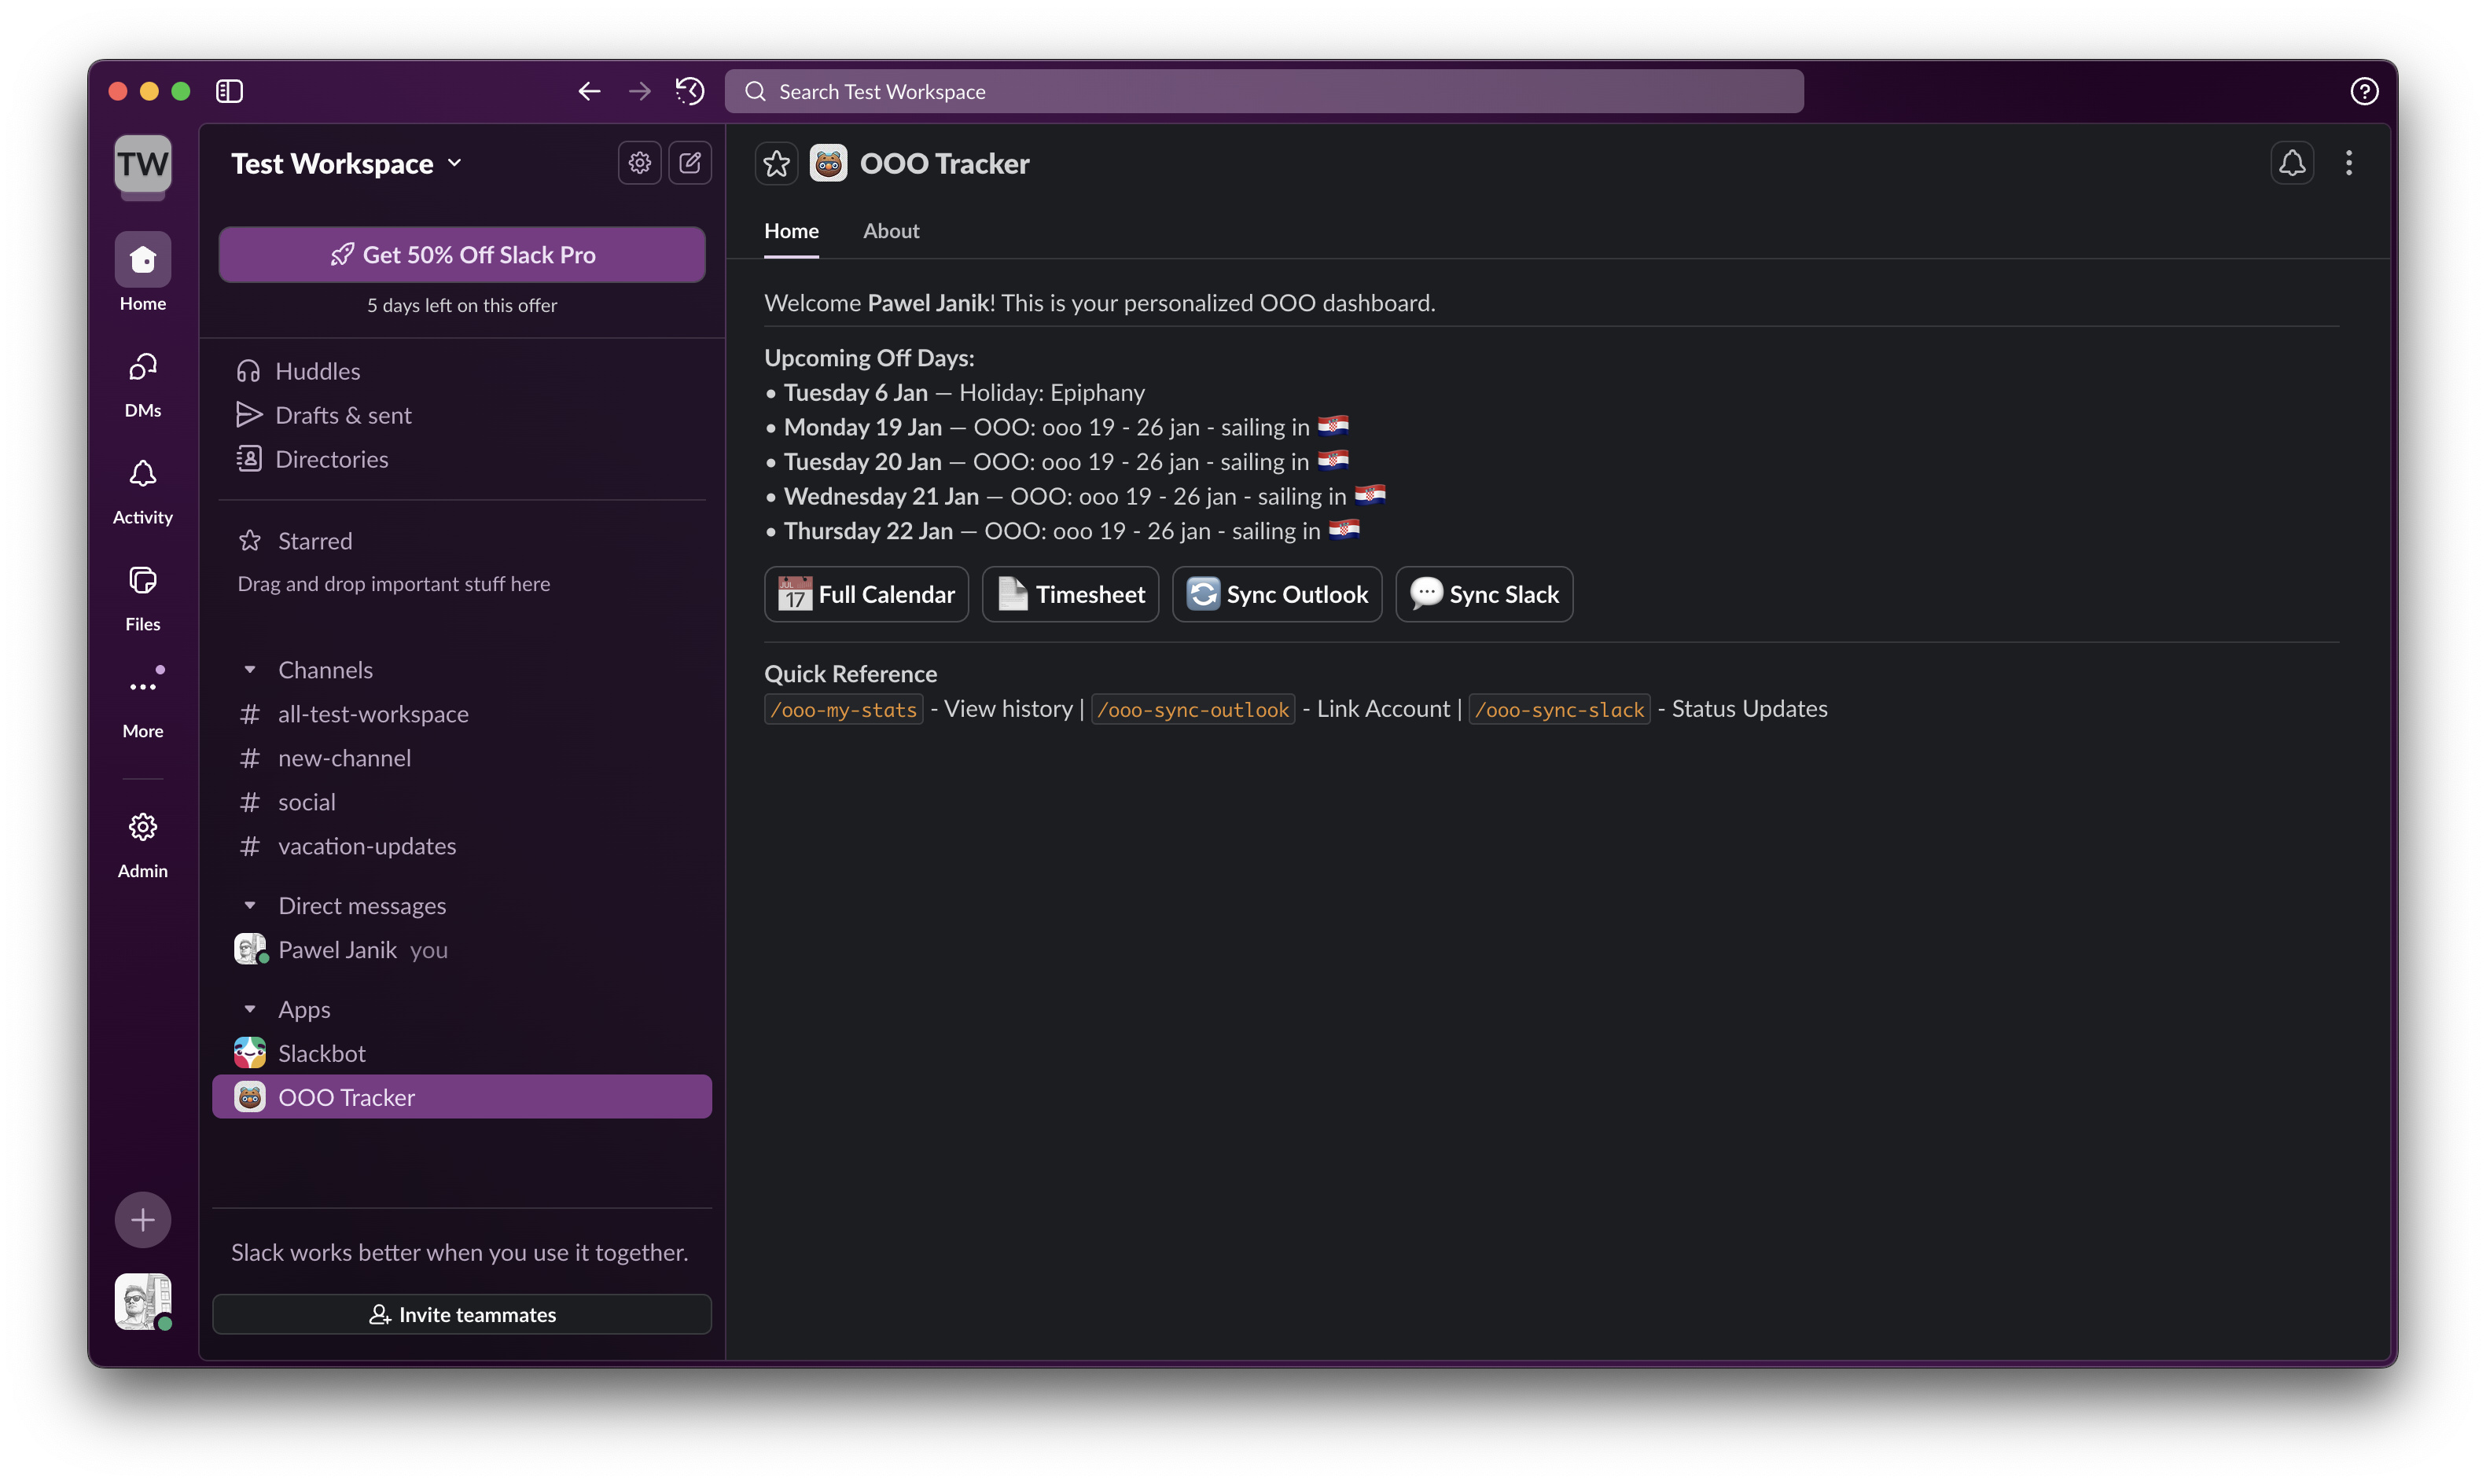The image size is (2486, 1484).
Task: Open the Full Calendar
Action: (866, 593)
